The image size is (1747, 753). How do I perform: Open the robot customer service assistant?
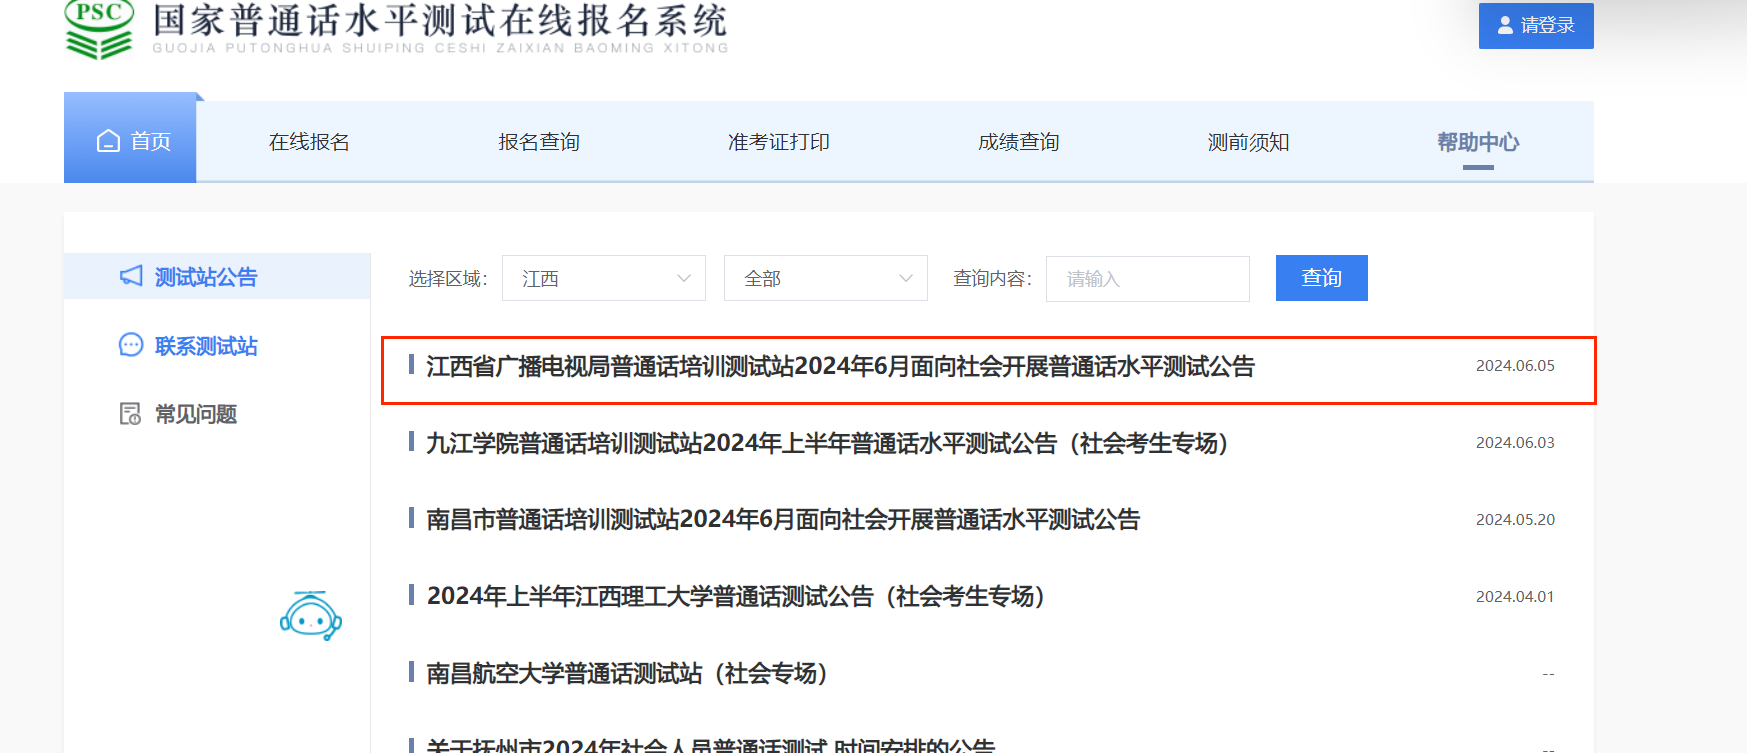point(310,616)
